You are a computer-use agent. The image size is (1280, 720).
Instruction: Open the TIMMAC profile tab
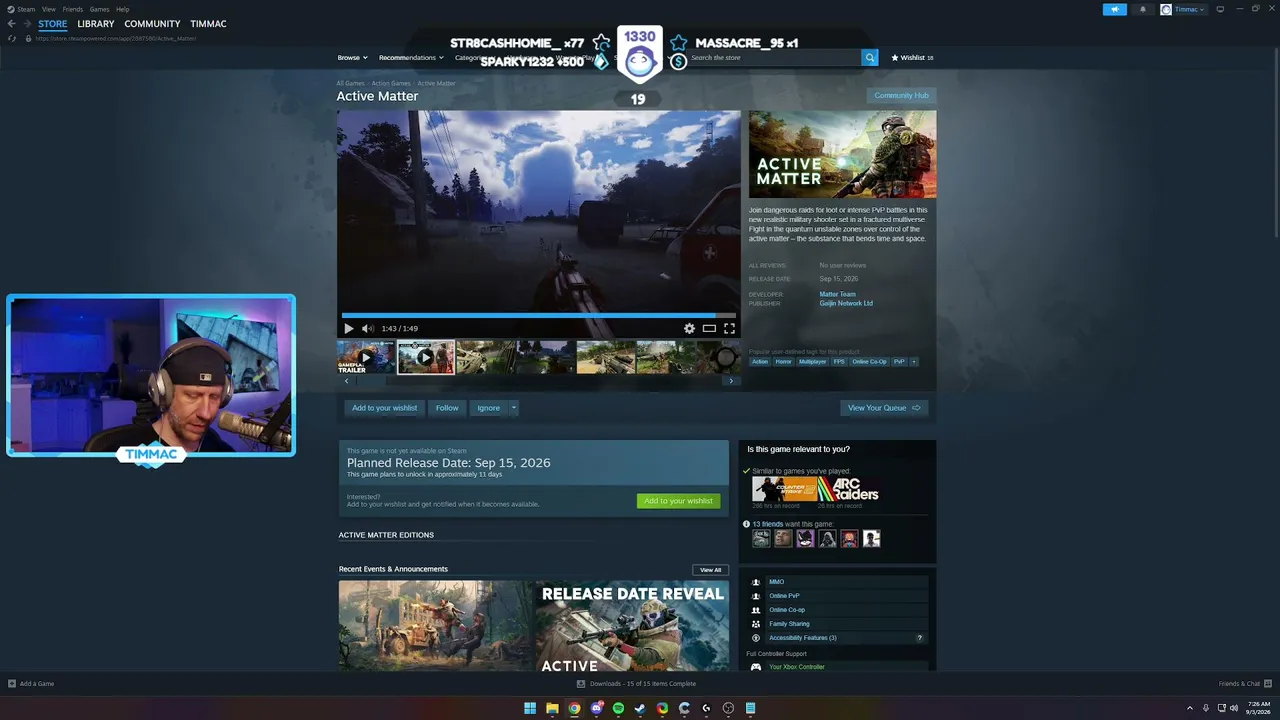(x=208, y=24)
